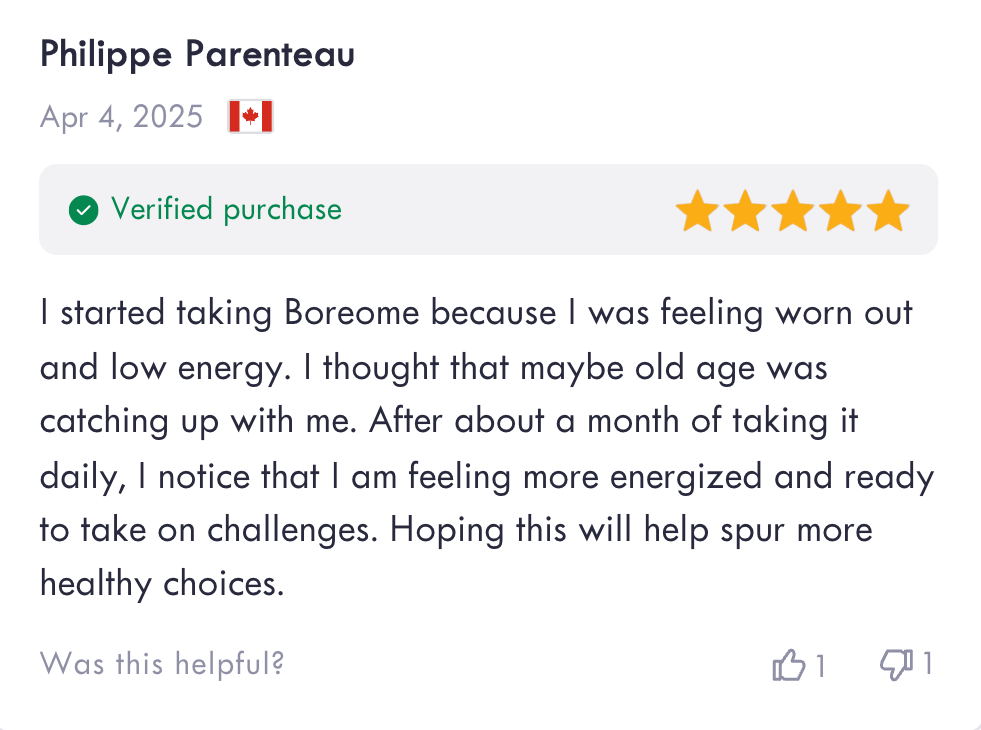The image size is (981, 730).
Task: Select the third rating star
Action: click(x=792, y=212)
